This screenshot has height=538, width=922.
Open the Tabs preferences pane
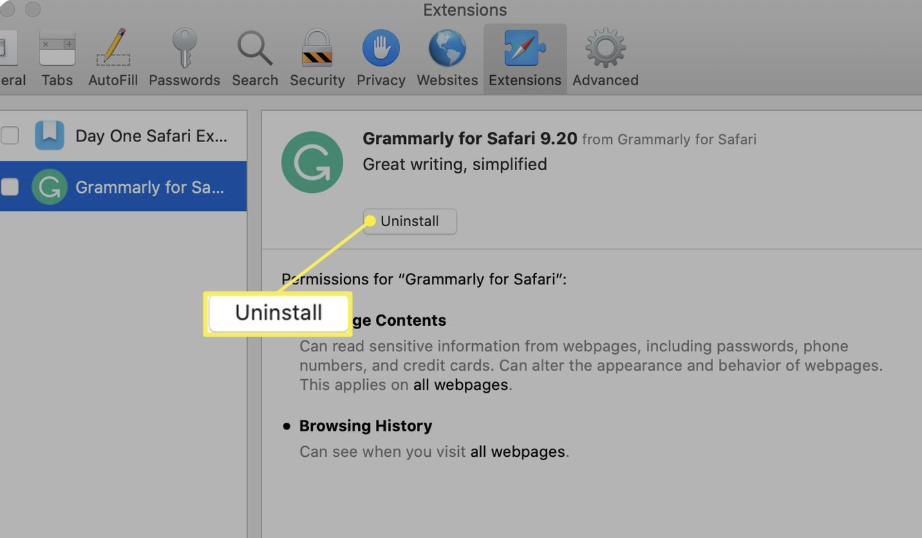click(57, 59)
